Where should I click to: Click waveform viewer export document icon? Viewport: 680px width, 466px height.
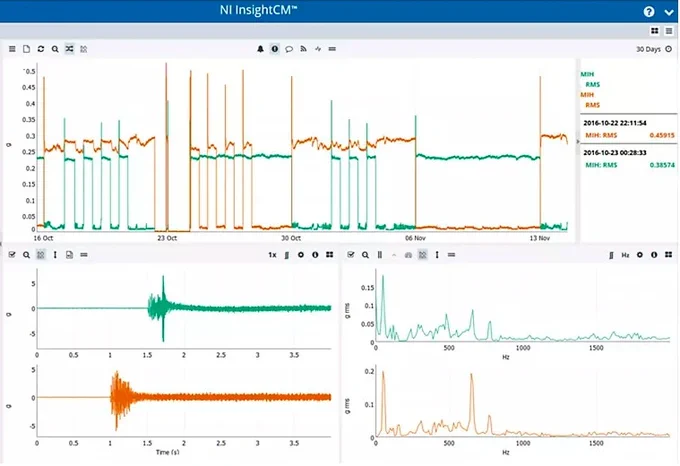[69, 255]
